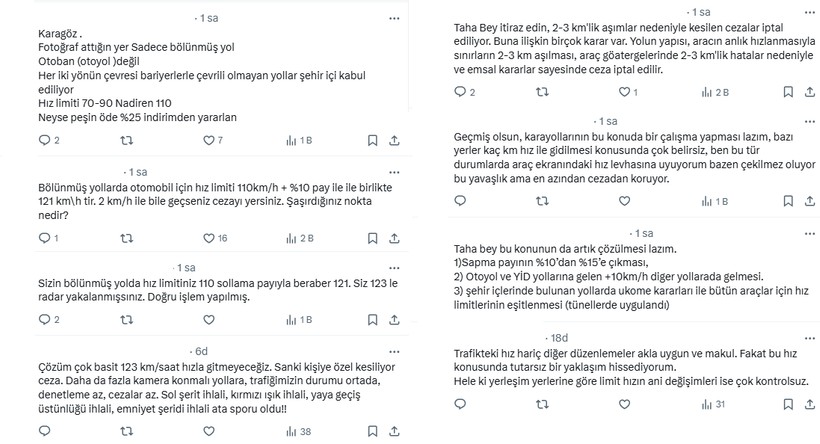Like the Karagöz reply with 7 likes
The width and height of the screenshot is (820, 444).
point(207,140)
